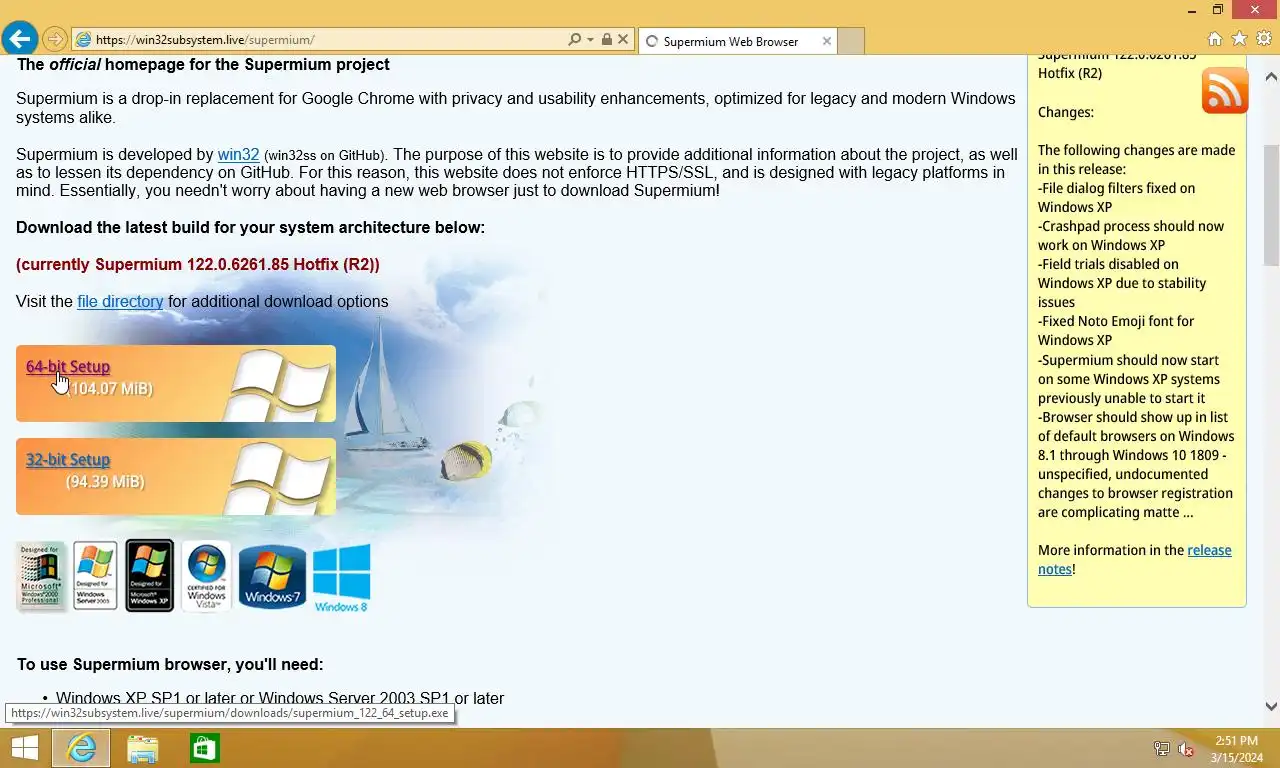
Task: Click the Windows 7 logo badge
Action: [x=272, y=577]
